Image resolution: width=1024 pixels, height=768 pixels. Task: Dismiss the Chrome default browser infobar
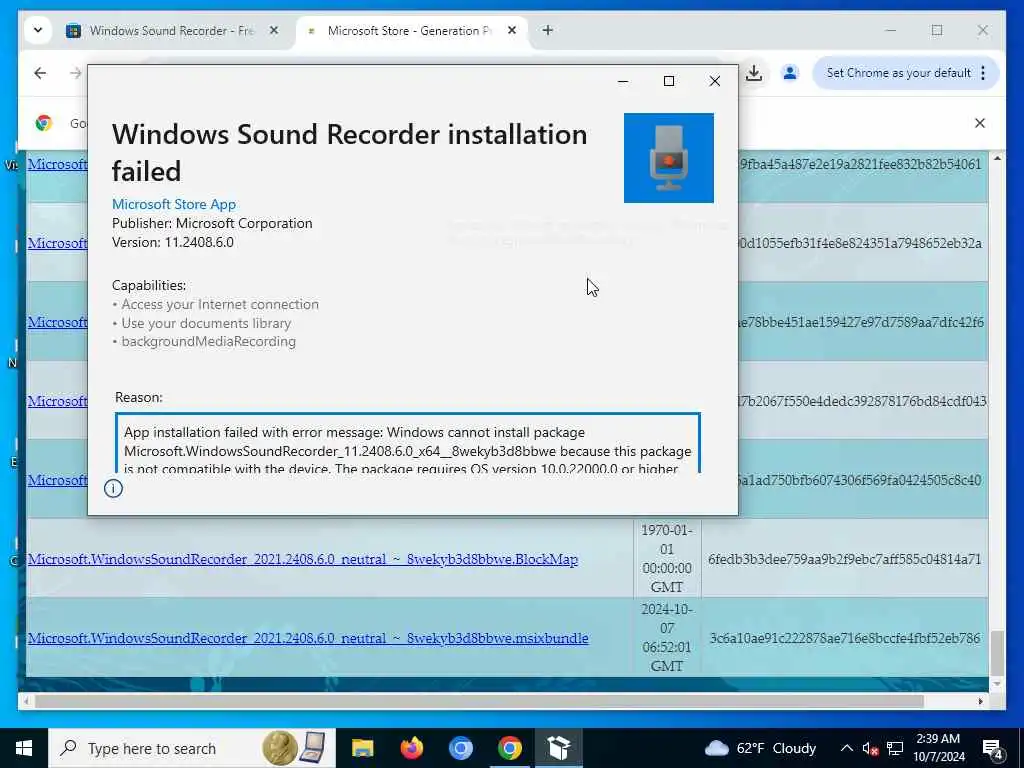click(x=980, y=123)
